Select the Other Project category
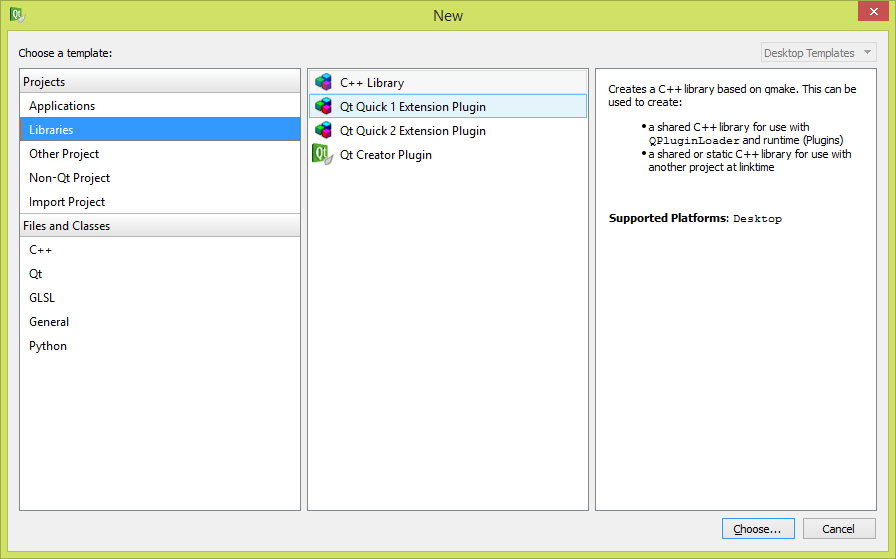 click(x=160, y=154)
